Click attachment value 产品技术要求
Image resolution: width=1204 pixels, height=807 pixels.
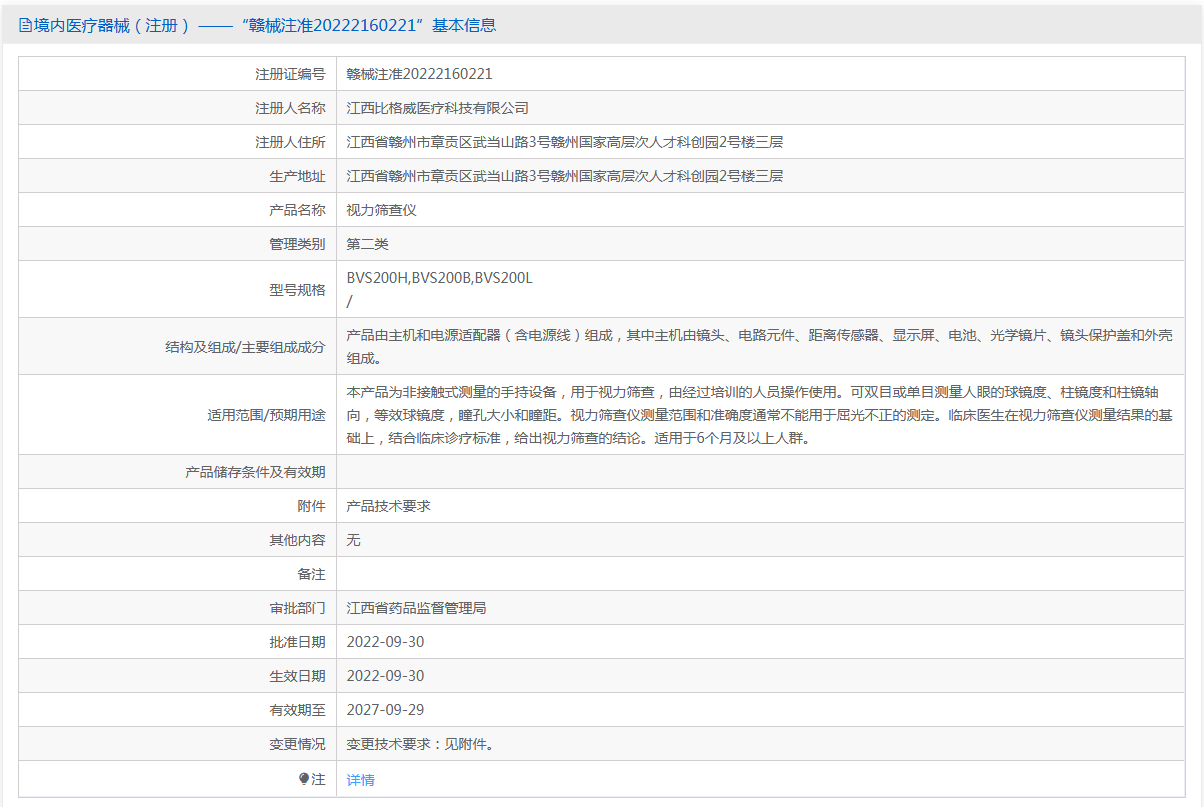pyautogui.click(x=388, y=506)
